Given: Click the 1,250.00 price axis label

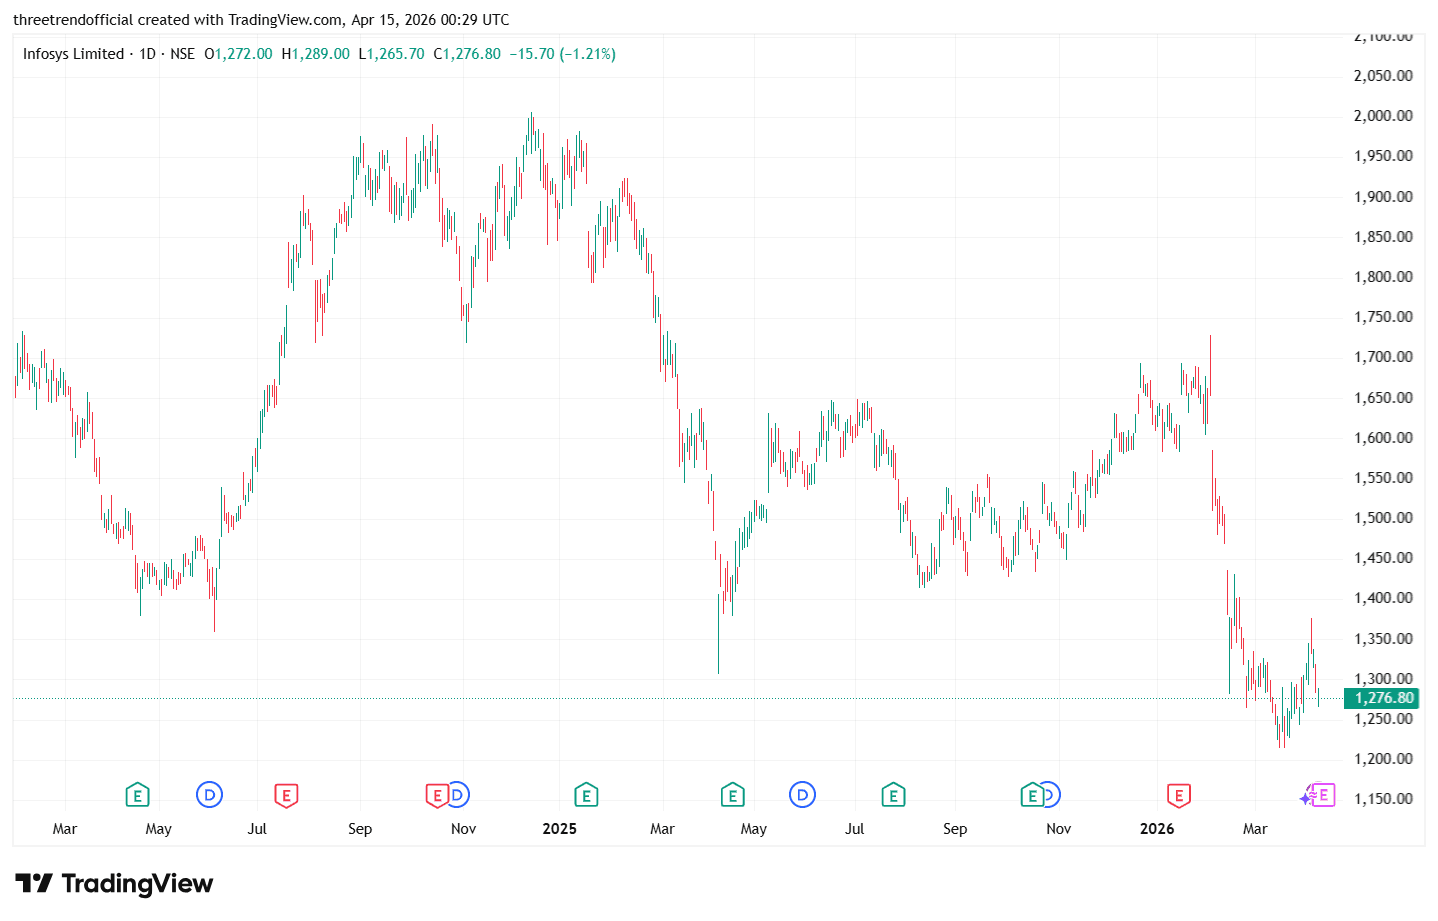Looking at the screenshot, I should pos(1383,719).
